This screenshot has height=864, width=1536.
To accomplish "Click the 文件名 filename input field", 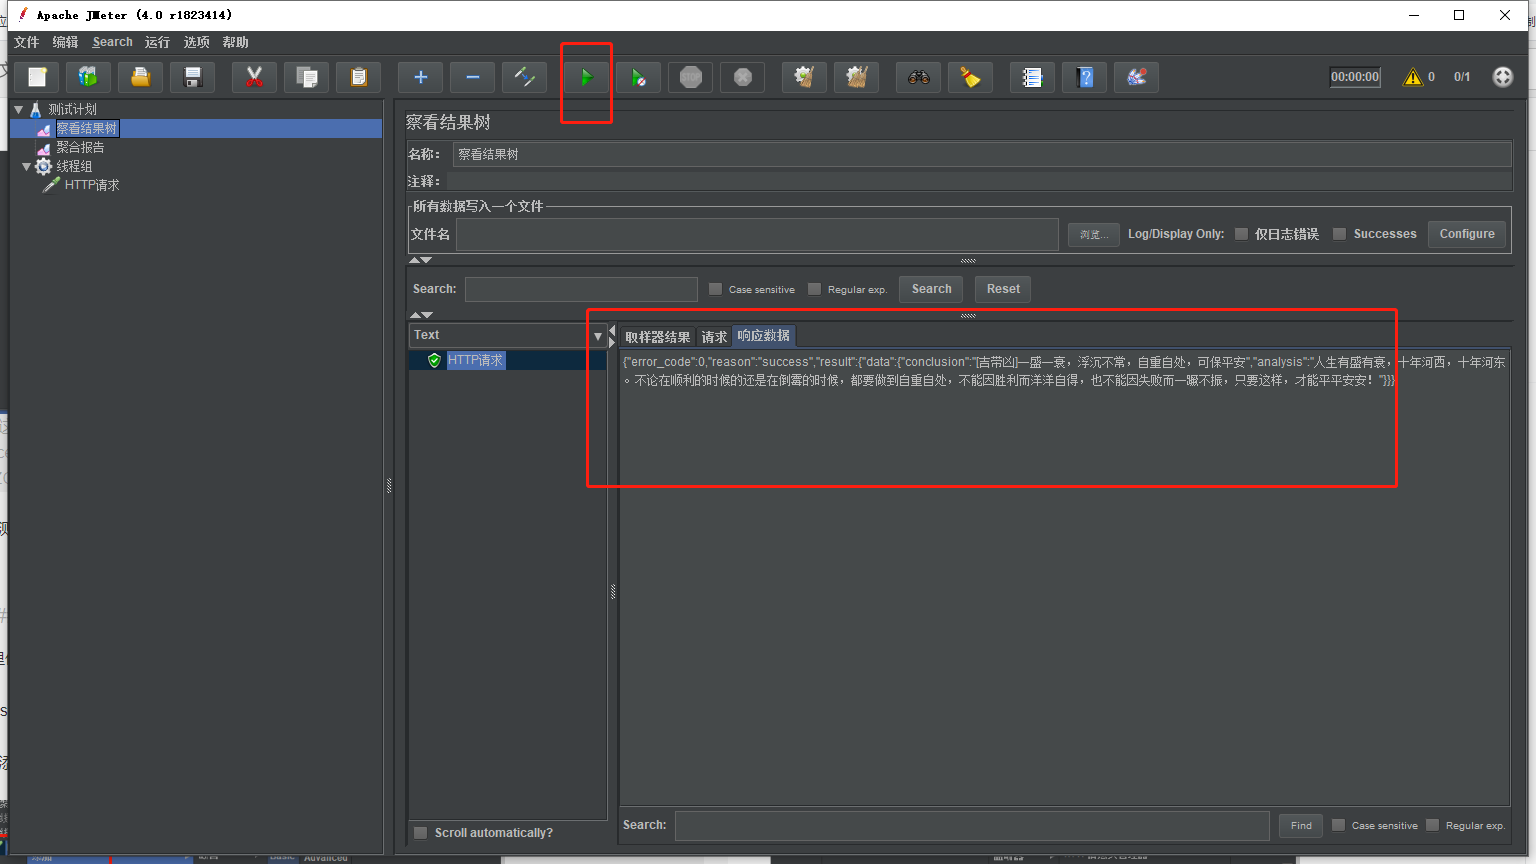I will pyautogui.click(x=757, y=234).
